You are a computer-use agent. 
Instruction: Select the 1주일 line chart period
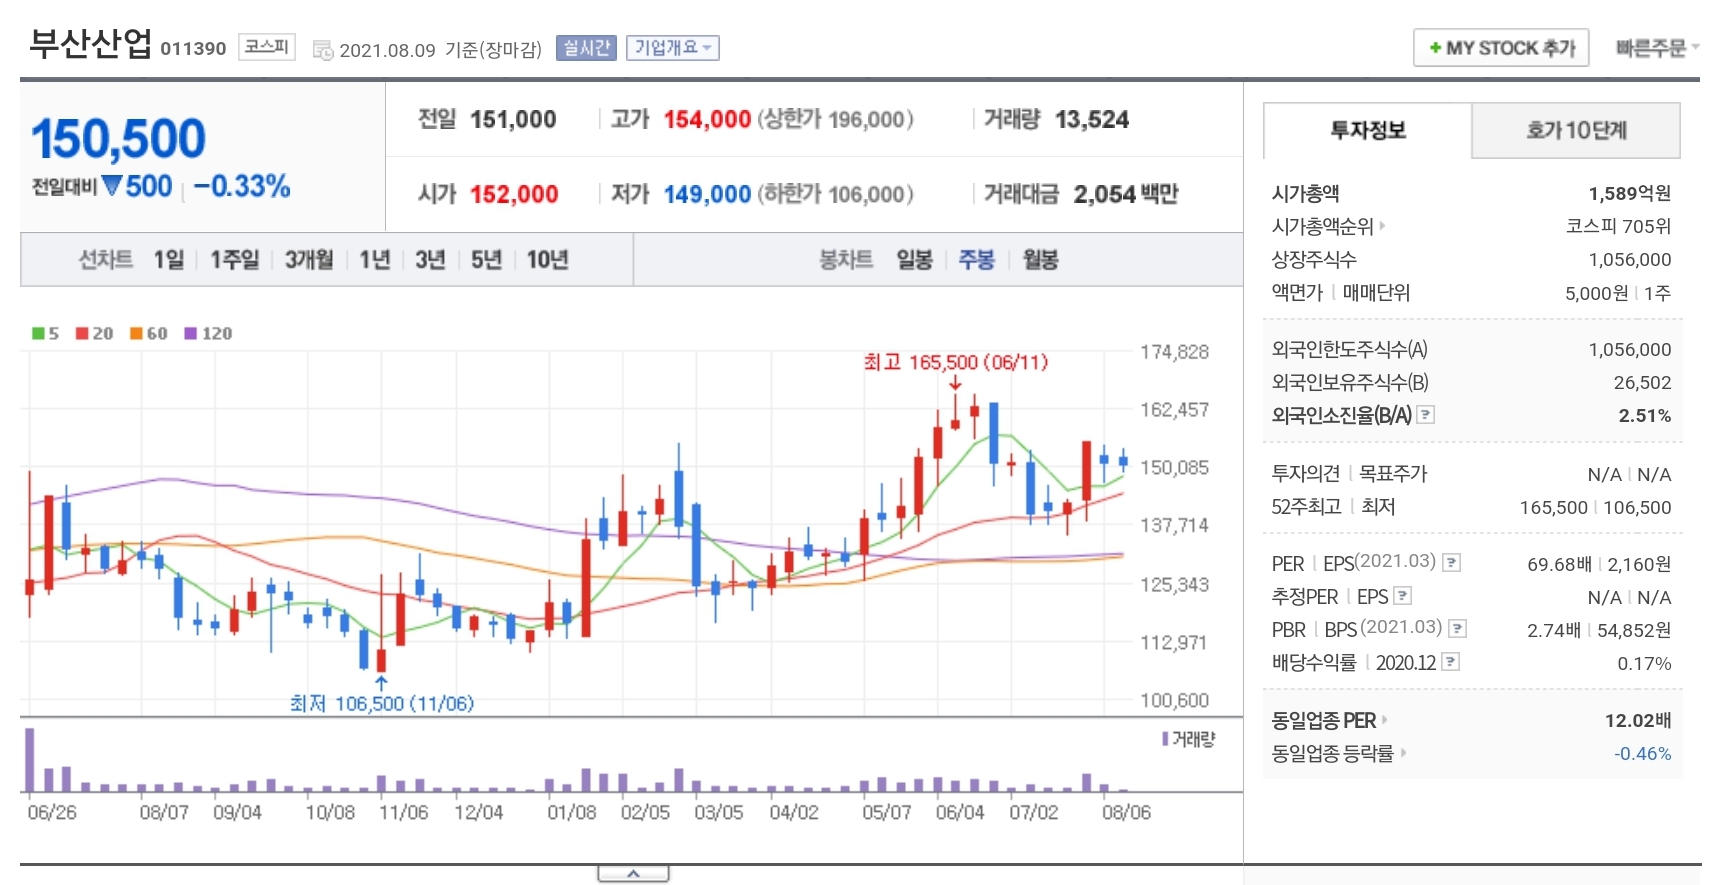pyautogui.click(x=234, y=260)
